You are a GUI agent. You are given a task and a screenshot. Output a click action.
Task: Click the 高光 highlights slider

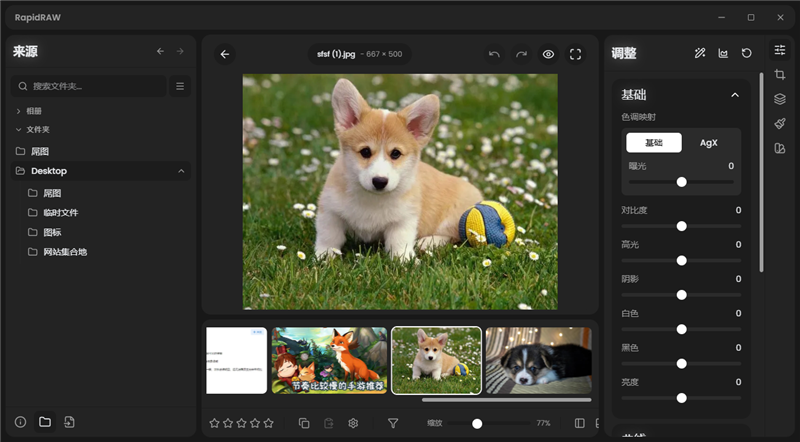pos(681,261)
